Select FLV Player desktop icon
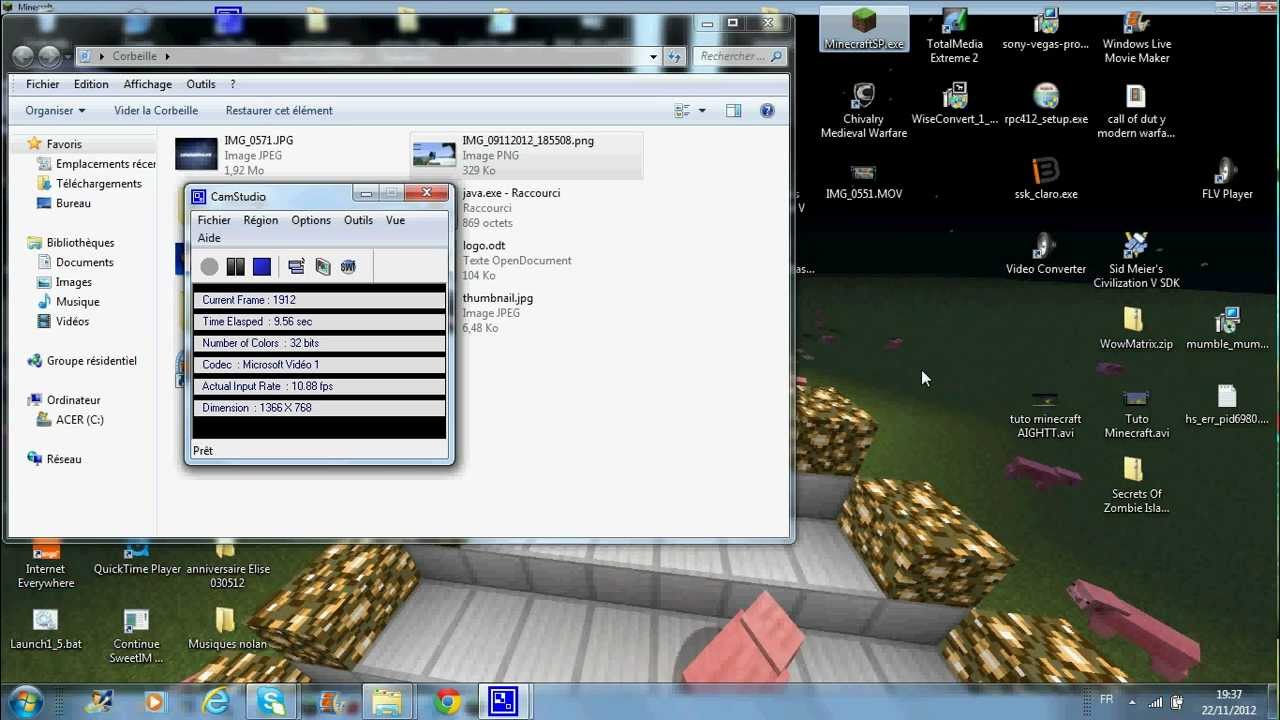Image resolution: width=1280 pixels, height=720 pixels. (x=1227, y=179)
